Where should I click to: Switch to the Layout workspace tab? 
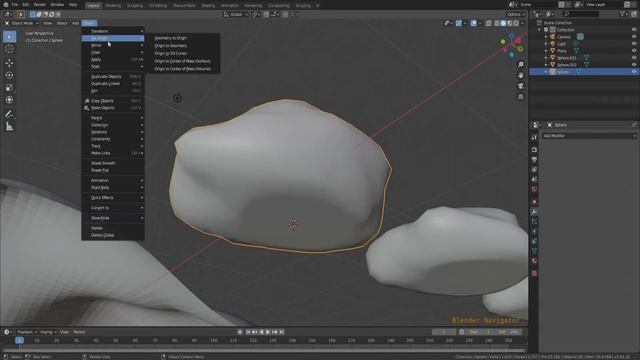click(x=93, y=5)
